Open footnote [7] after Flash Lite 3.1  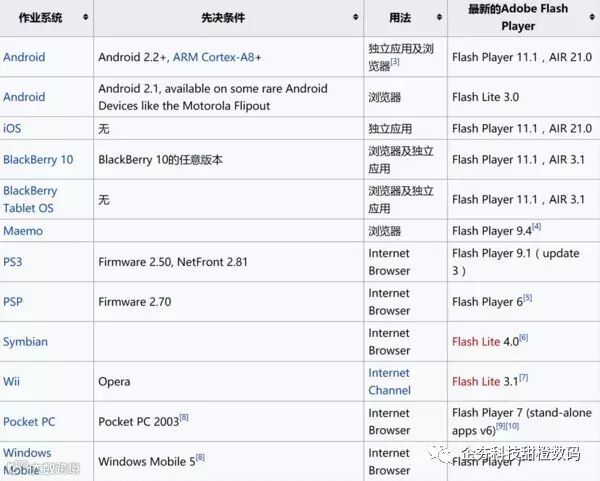click(524, 378)
